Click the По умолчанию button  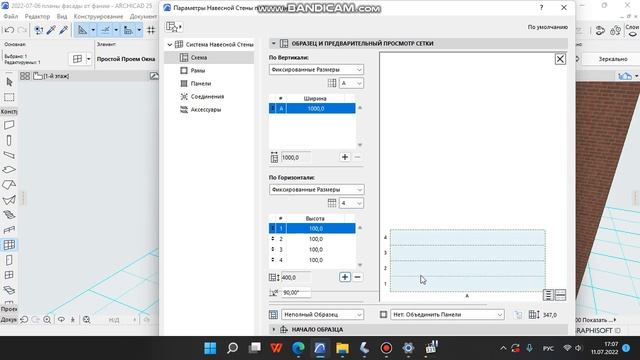[547, 27]
